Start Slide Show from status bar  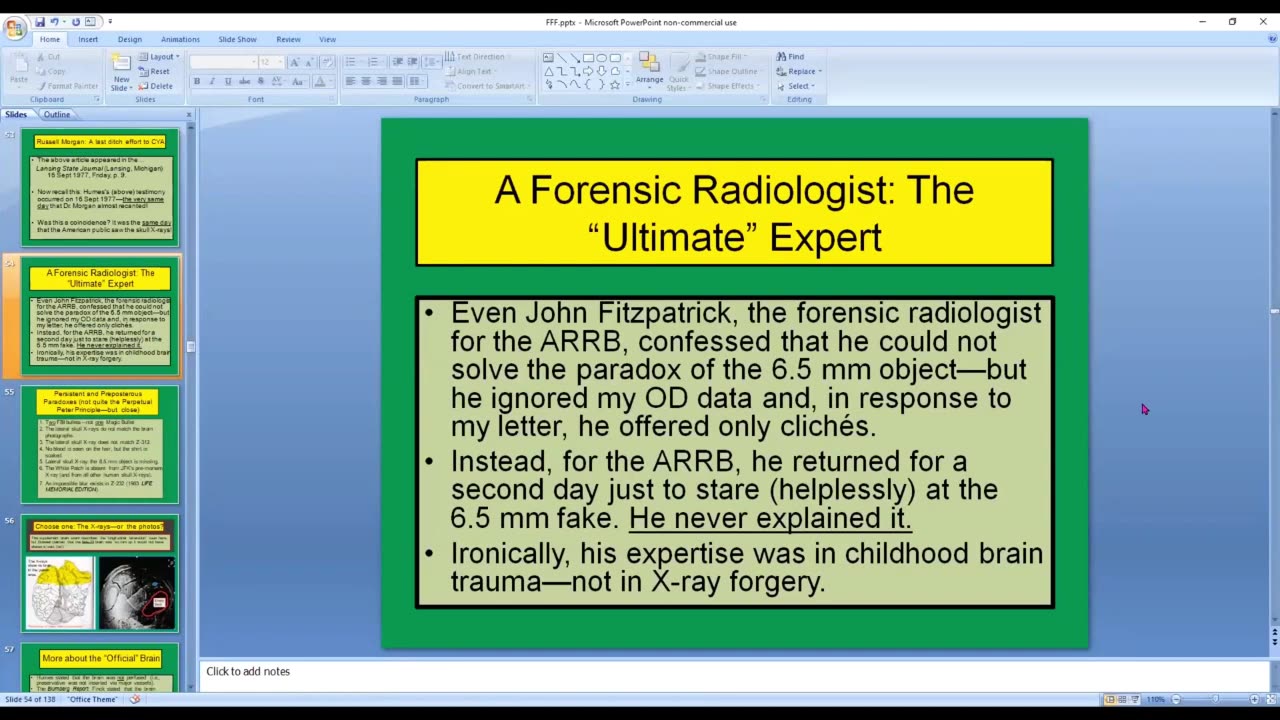tap(1136, 699)
